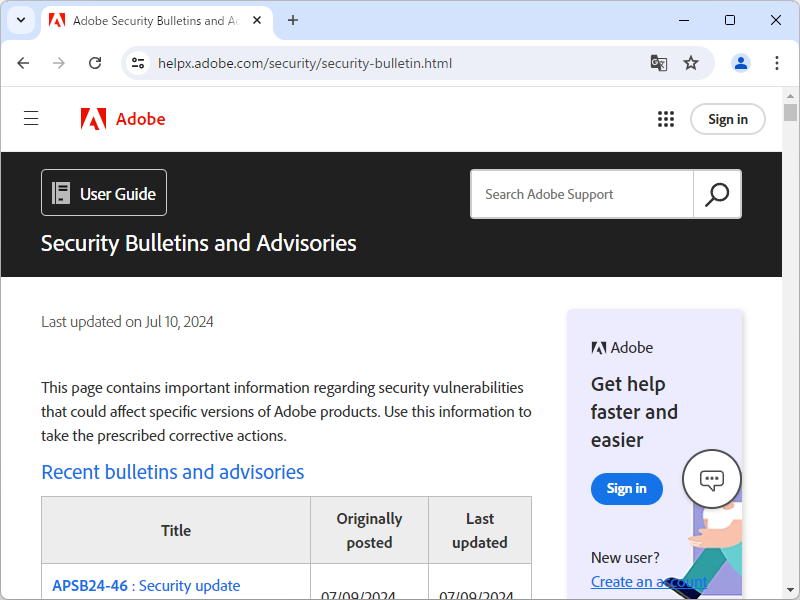View site information icon in address bar
The width and height of the screenshot is (800, 600).
point(139,63)
